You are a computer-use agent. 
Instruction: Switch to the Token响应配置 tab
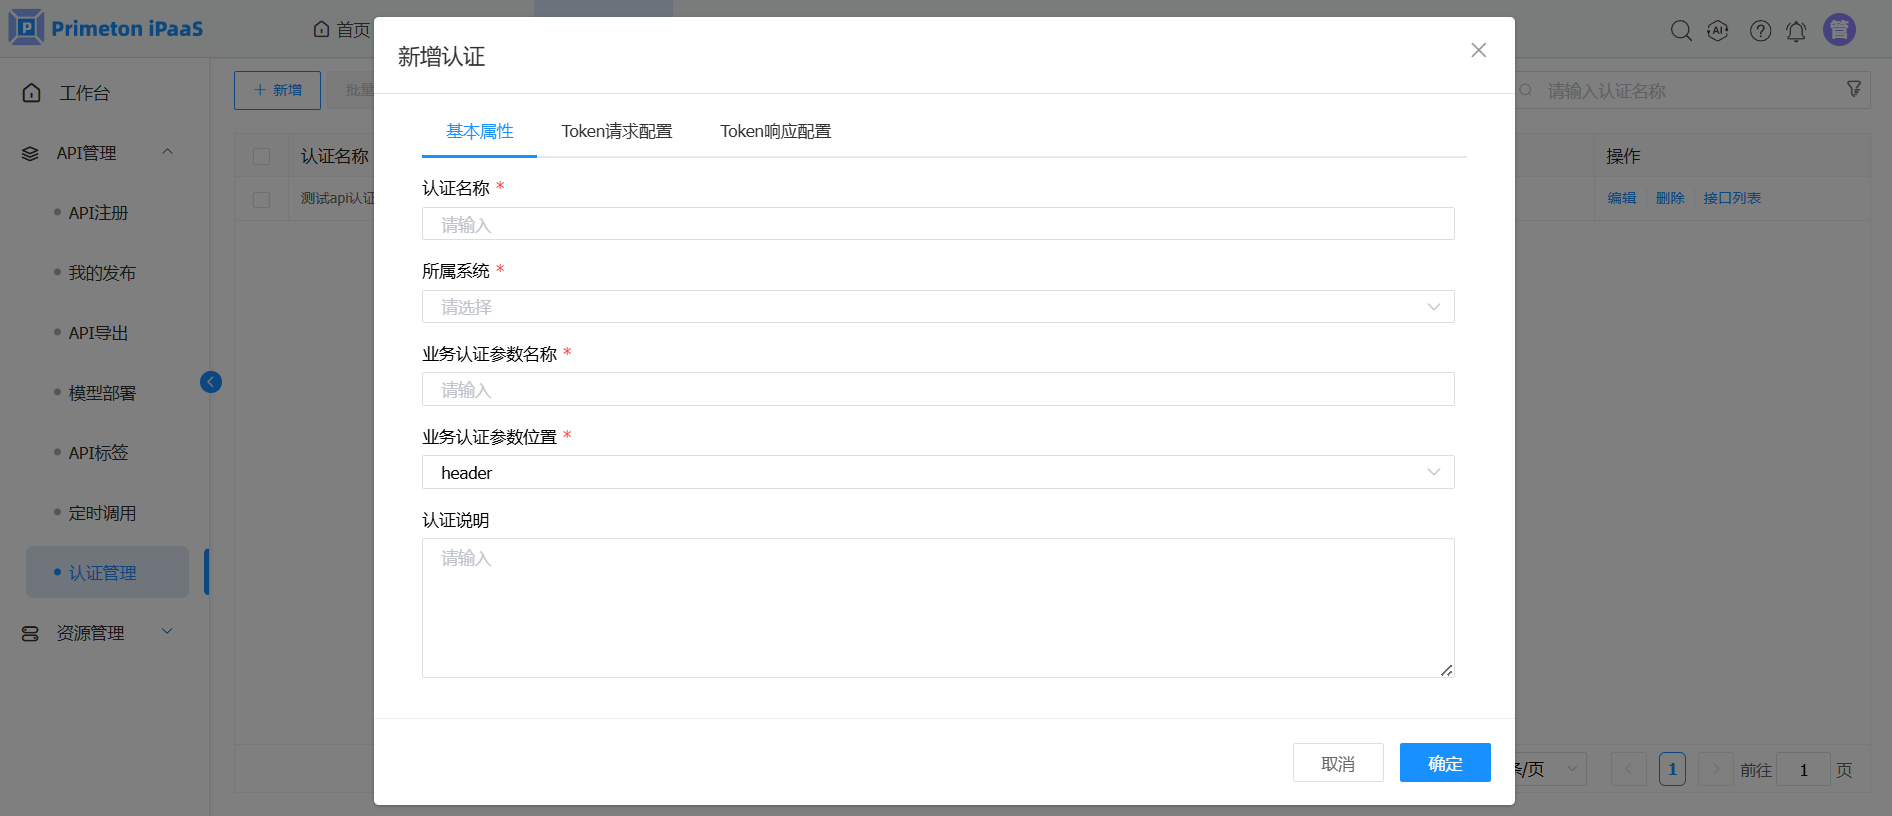[775, 132]
